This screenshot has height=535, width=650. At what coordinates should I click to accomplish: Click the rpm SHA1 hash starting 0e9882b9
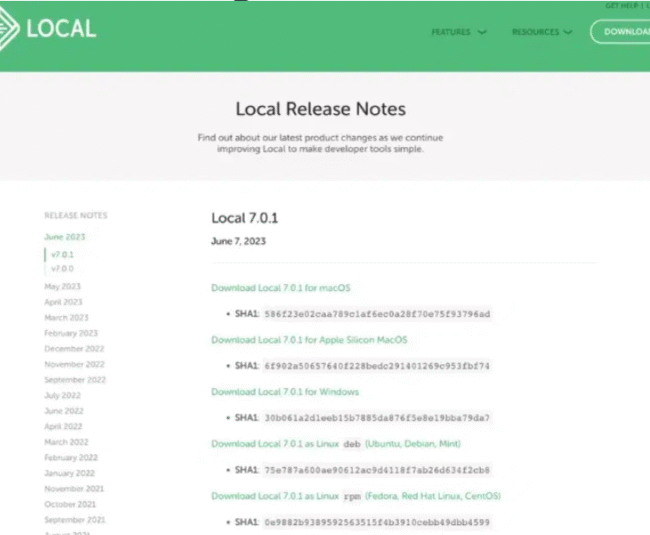pyautogui.click(x=377, y=522)
